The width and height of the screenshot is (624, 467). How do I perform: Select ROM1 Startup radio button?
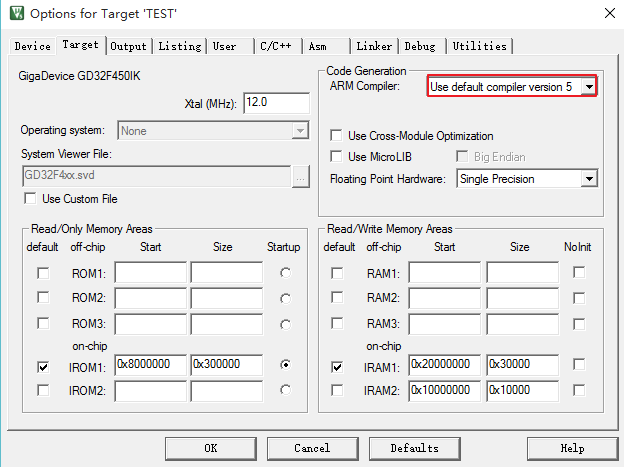[285, 273]
